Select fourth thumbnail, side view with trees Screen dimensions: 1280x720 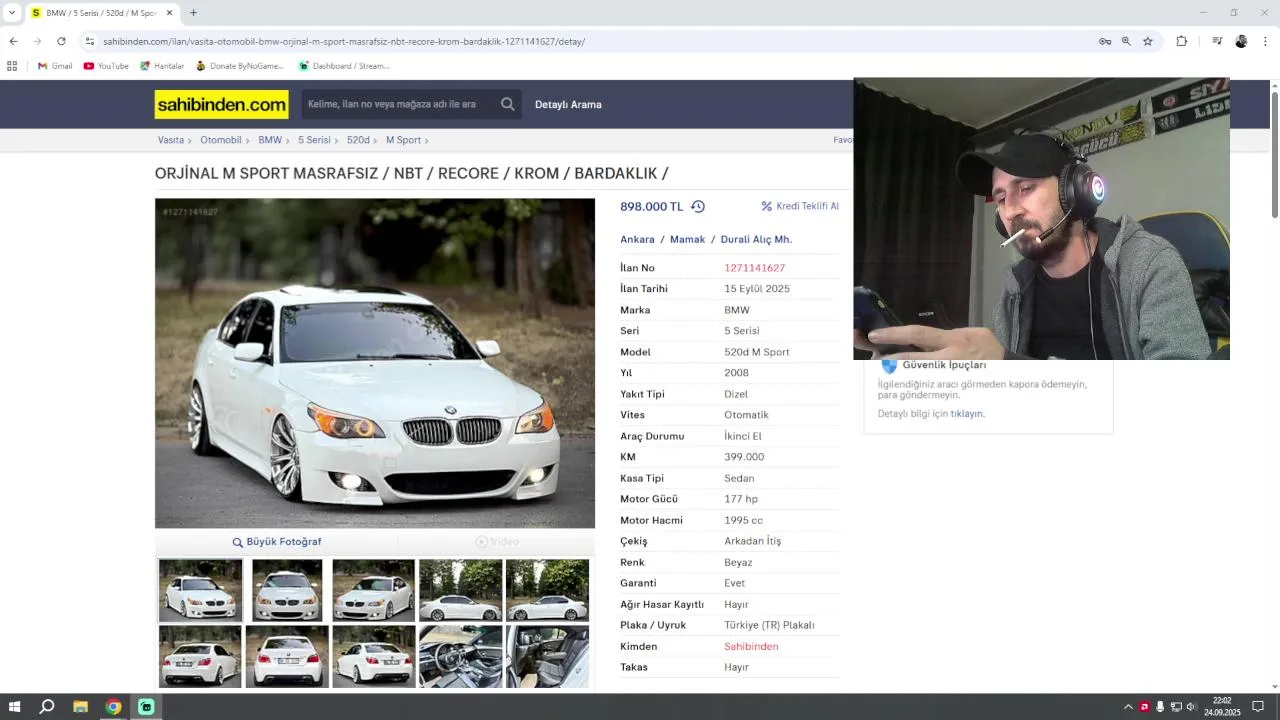pos(461,590)
